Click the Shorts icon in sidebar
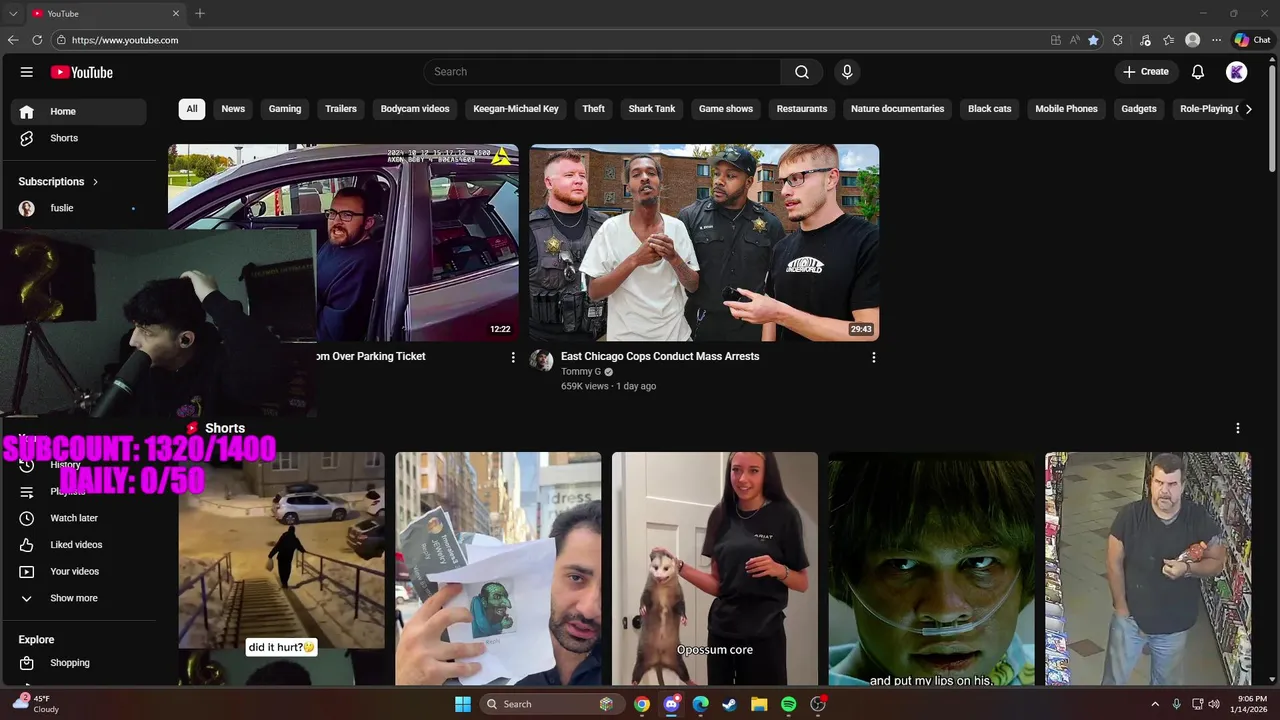Screen dimensions: 1280x720 coord(27,138)
